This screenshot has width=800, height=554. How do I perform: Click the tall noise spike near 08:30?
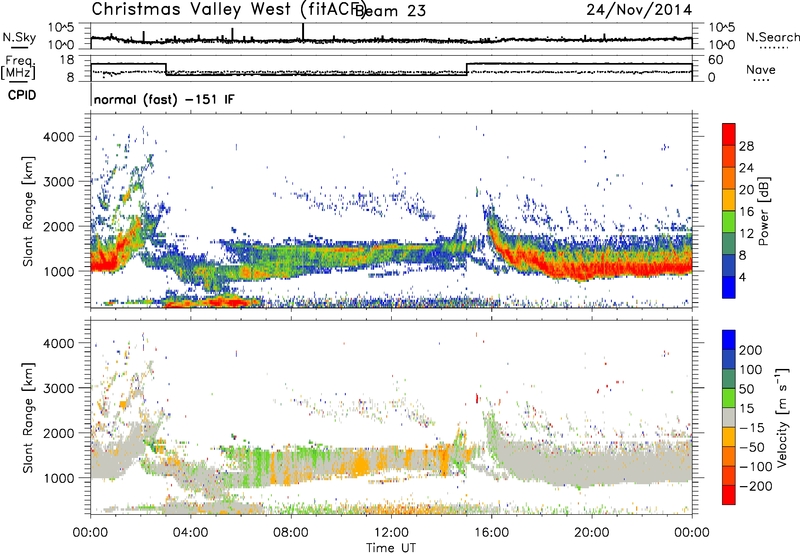coord(303,32)
